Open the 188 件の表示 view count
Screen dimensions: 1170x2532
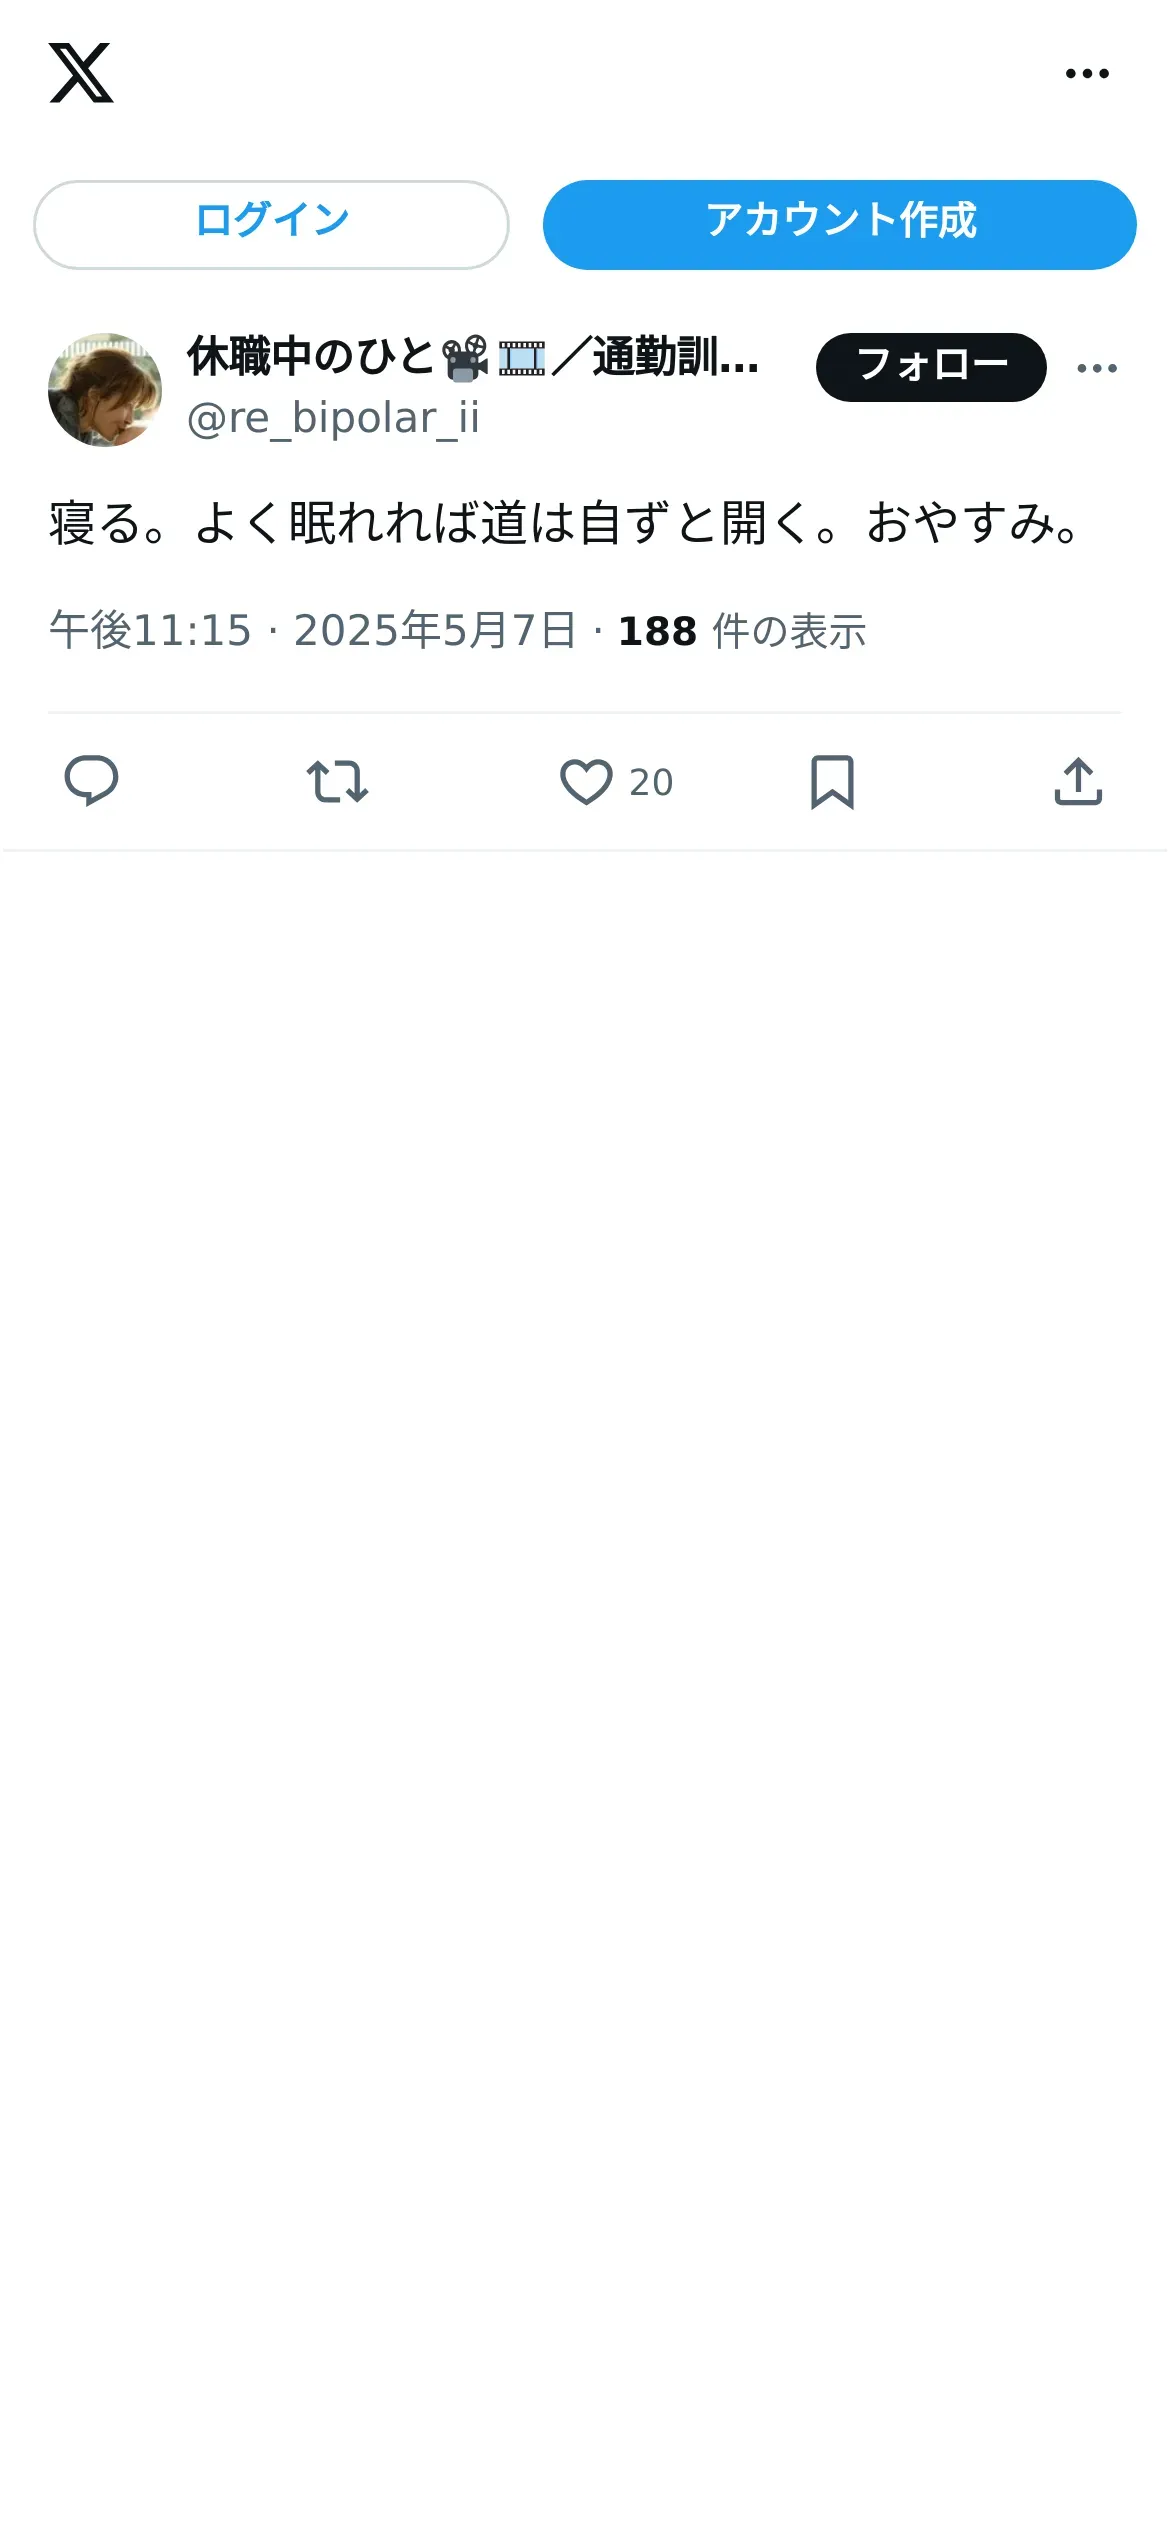741,631
